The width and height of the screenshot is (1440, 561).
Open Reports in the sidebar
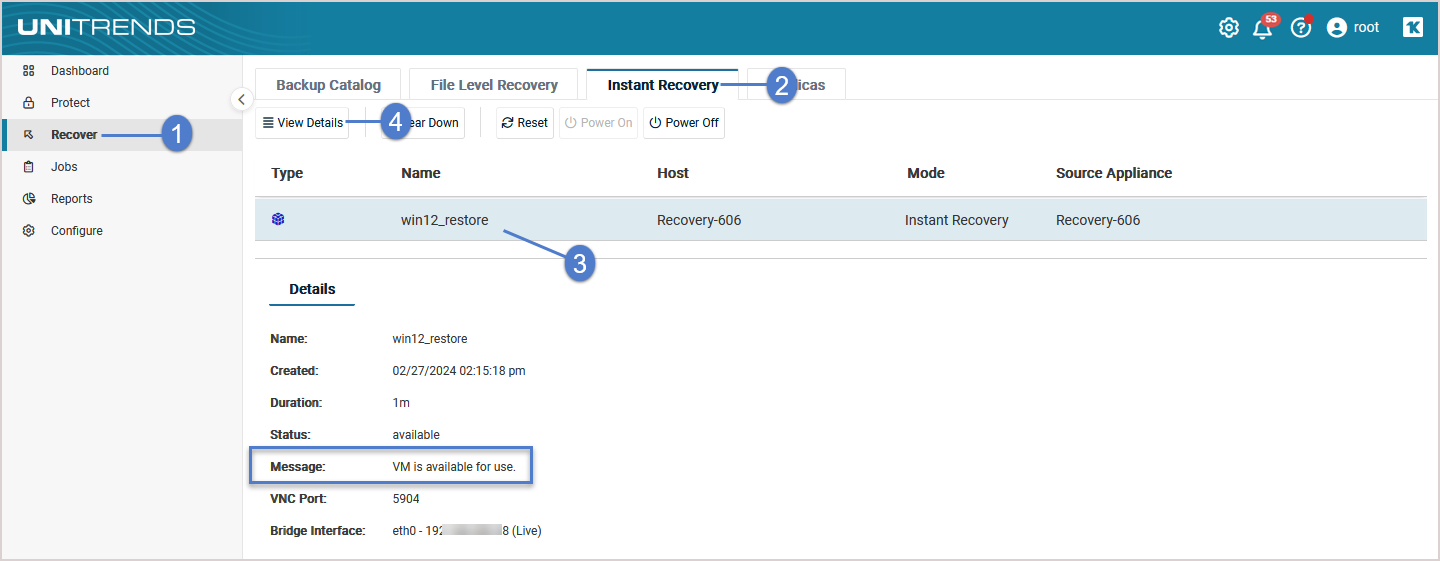pos(72,199)
